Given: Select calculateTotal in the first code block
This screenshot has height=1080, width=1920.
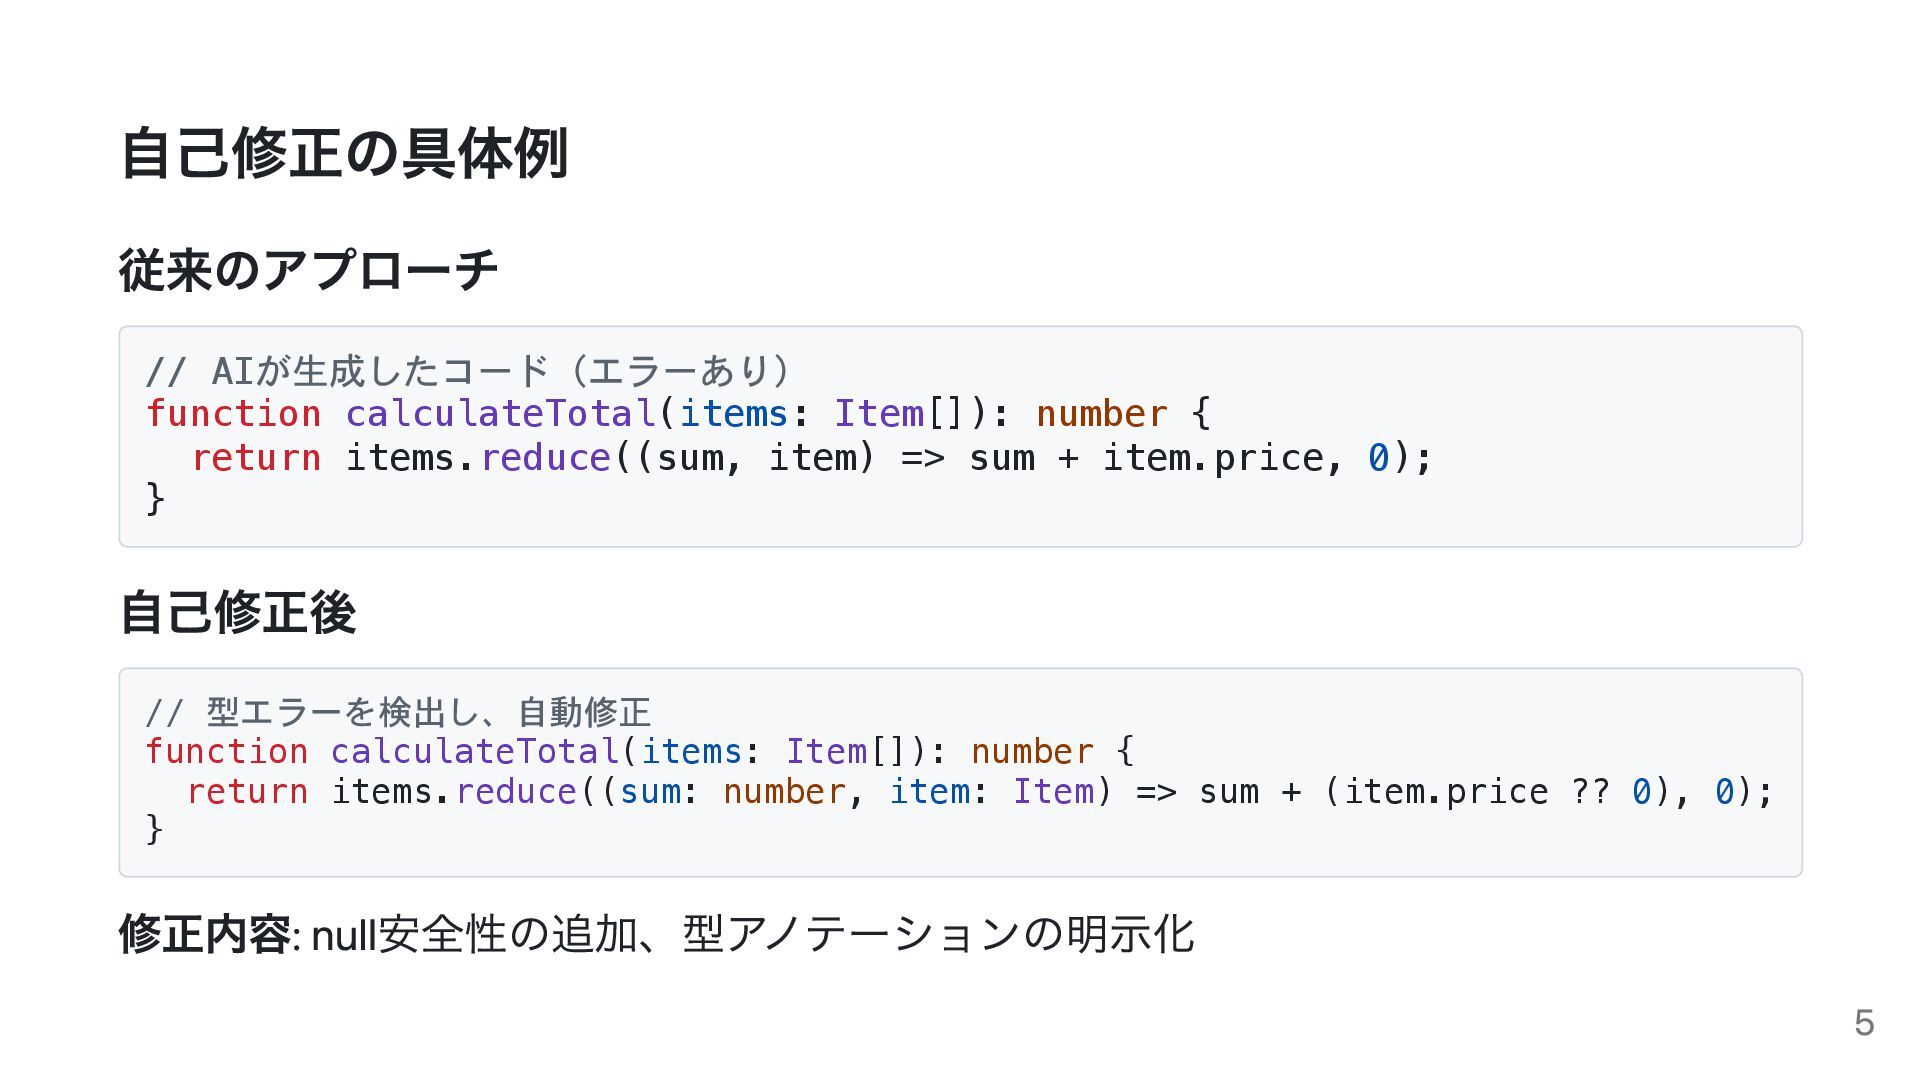Looking at the screenshot, I should [x=501, y=413].
